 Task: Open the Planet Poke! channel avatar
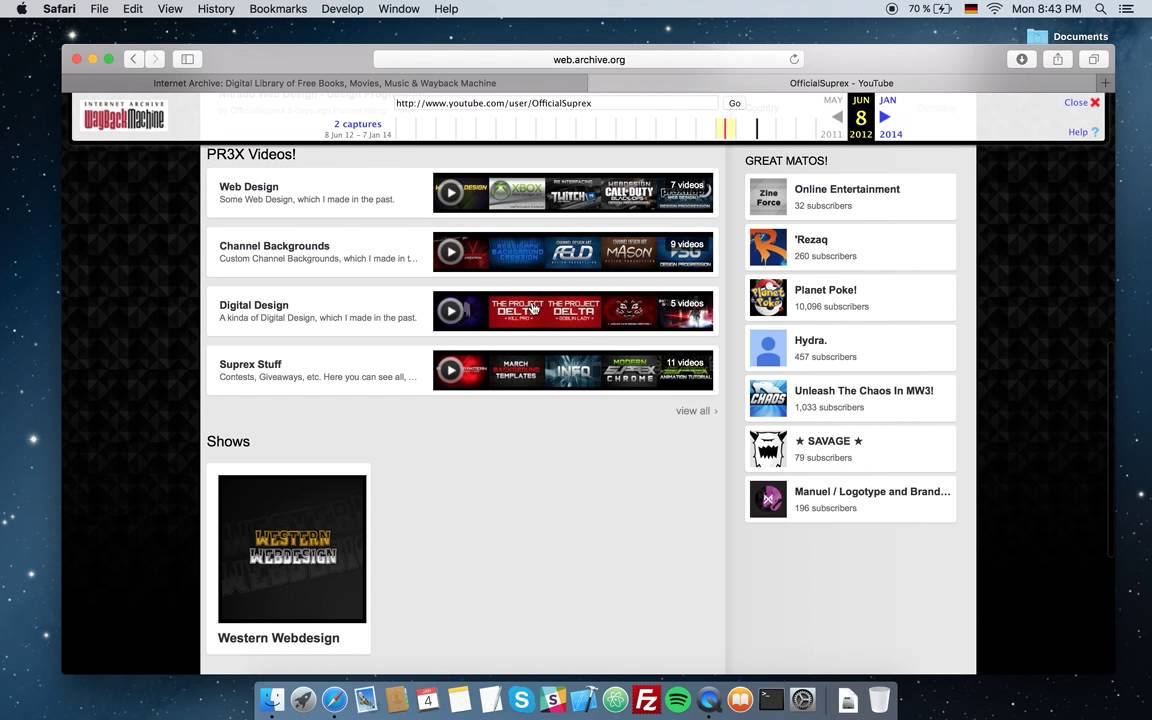coord(768,298)
